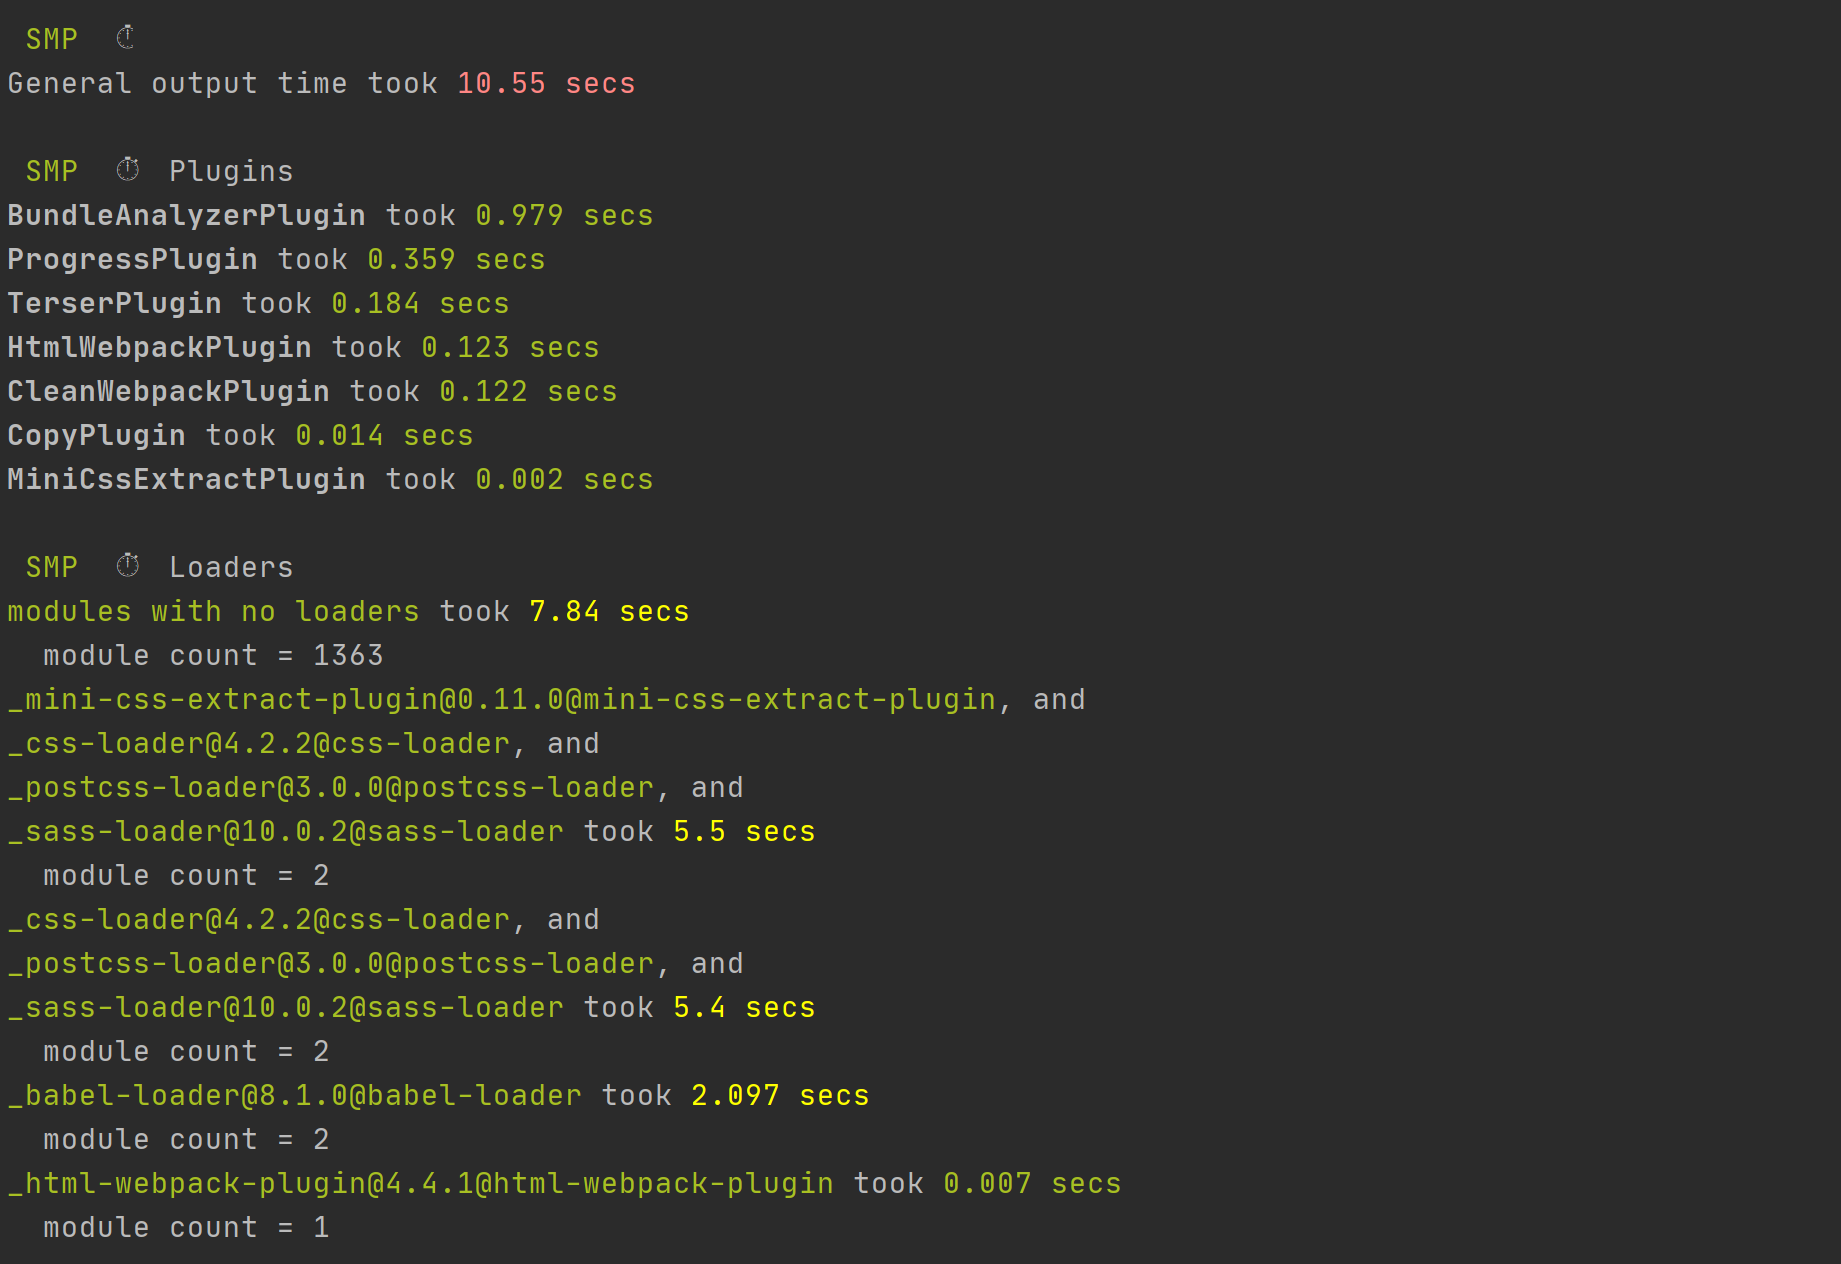Image resolution: width=1841 pixels, height=1264 pixels.
Task: Click the stopwatch icon next to Plugins
Action: pos(127,170)
